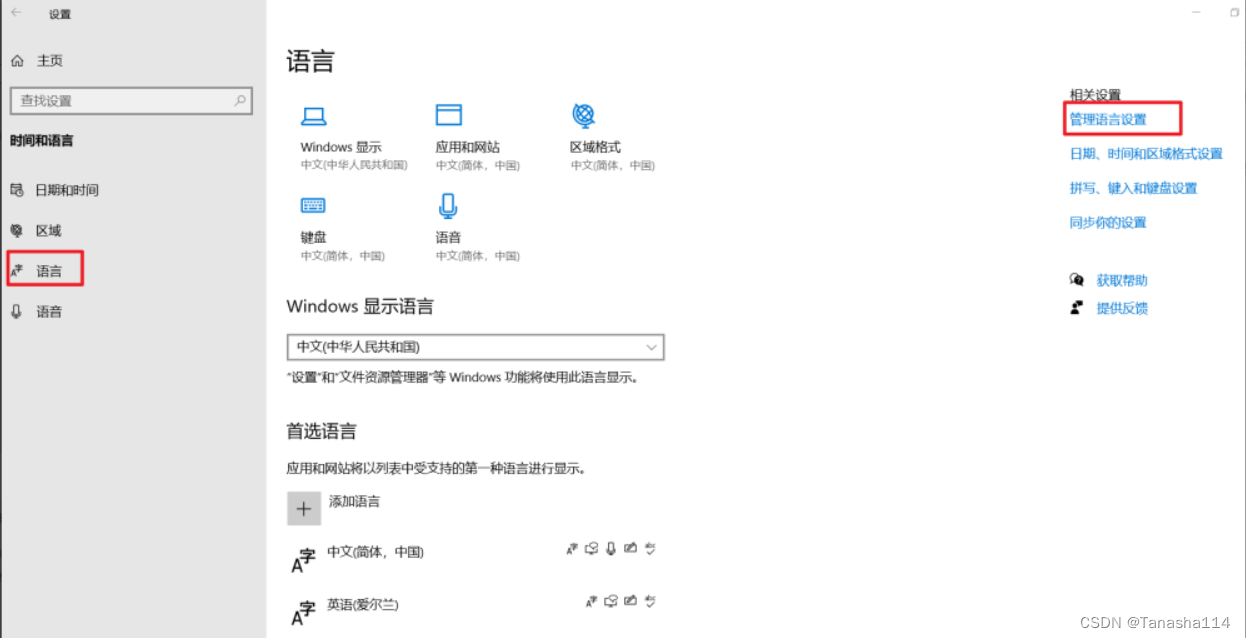Click the back arrow in the settings title bar
The image size is (1246, 638).
[x=16, y=13]
